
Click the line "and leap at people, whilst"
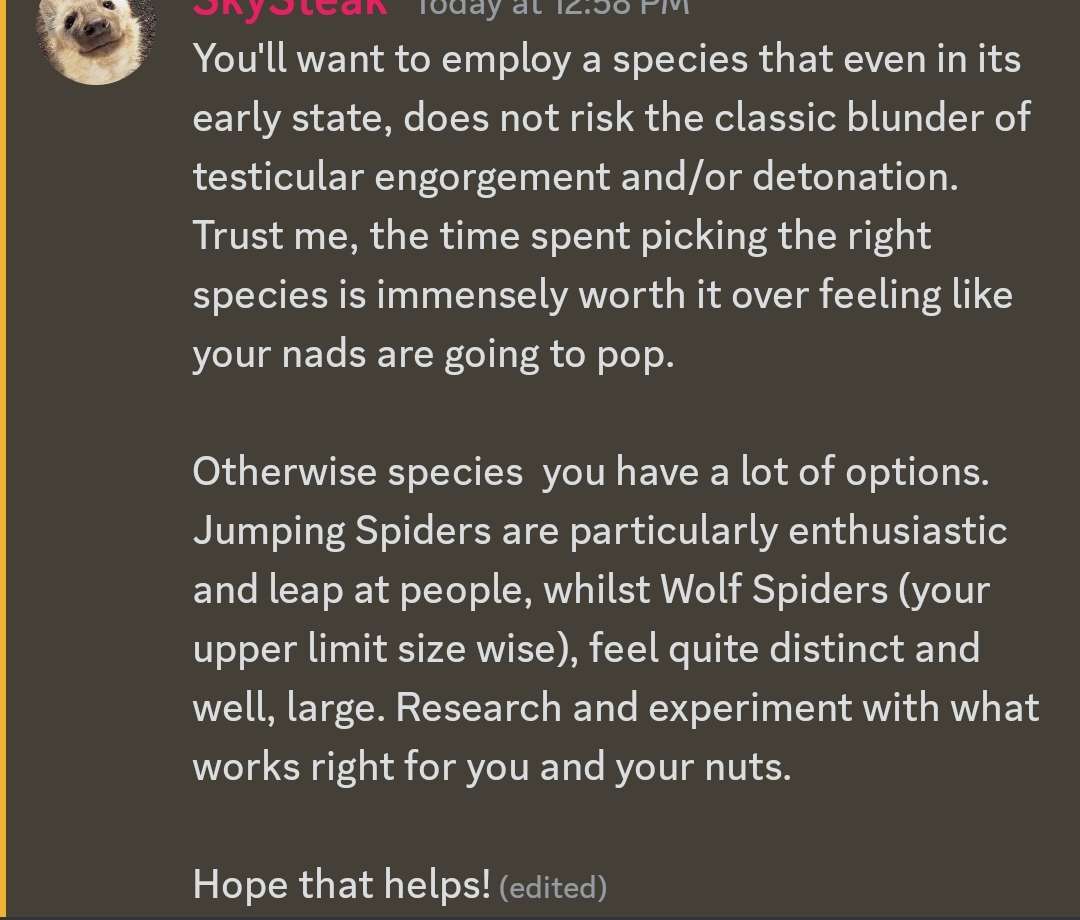click(592, 590)
